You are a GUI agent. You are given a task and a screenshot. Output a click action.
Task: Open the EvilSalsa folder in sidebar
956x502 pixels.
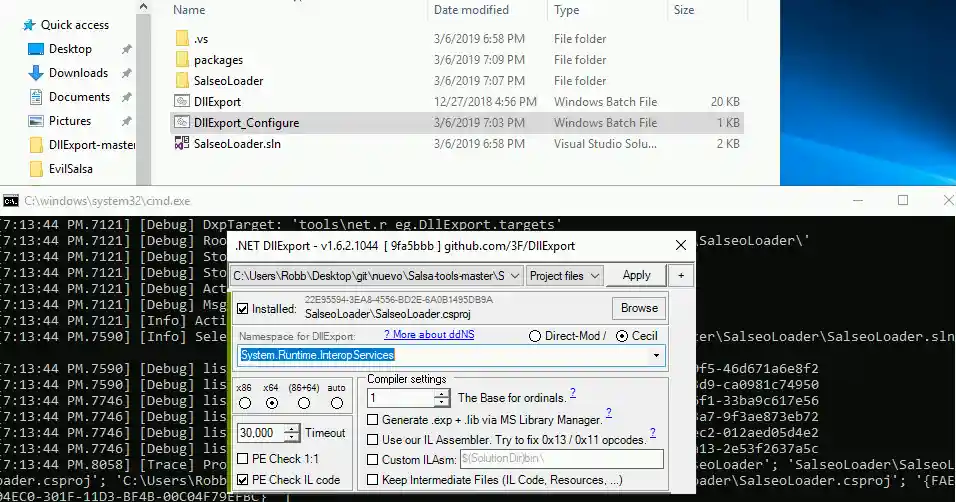tap(72, 169)
